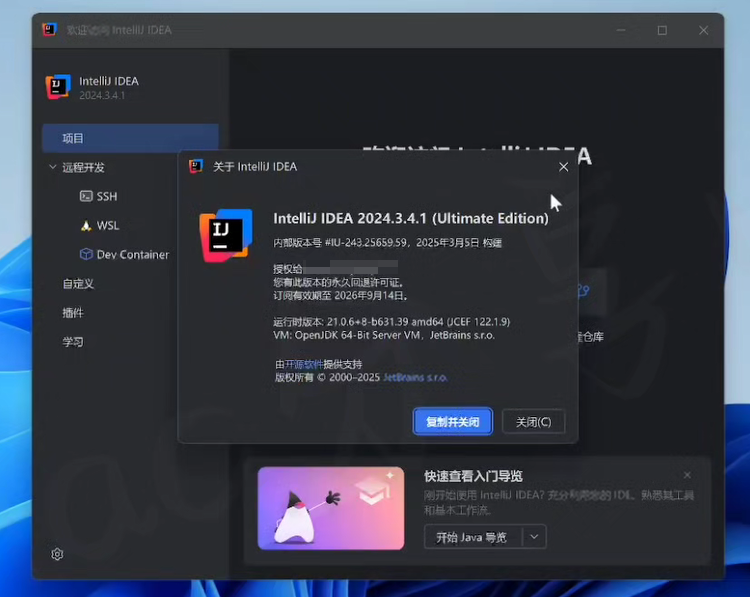Click version 2024.3.4.1 under sidebar IntelliJ IDEA
Screen dimensions: 750x597
pos(102,96)
